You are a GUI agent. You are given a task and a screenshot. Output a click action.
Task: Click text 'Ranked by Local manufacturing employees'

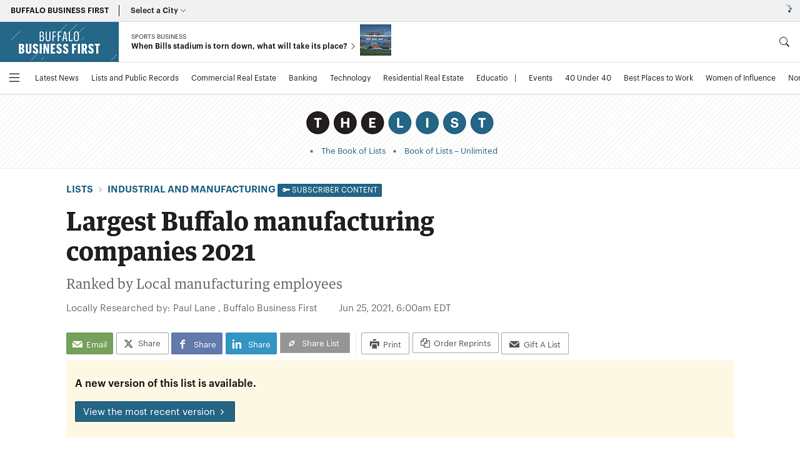tap(204, 284)
